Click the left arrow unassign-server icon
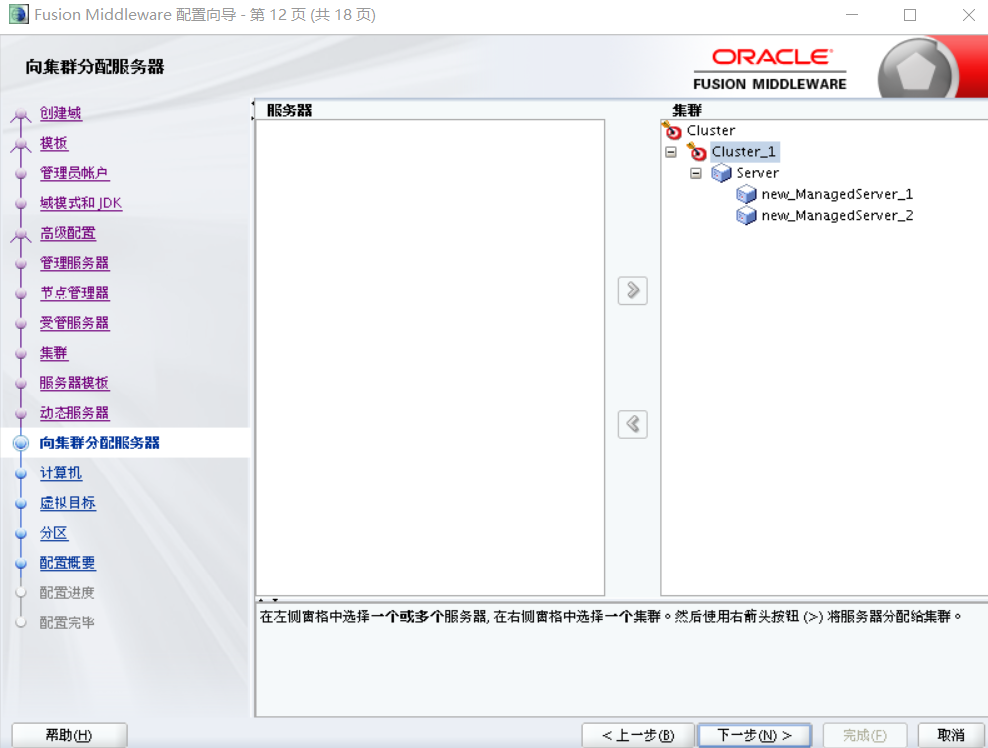 click(x=632, y=424)
